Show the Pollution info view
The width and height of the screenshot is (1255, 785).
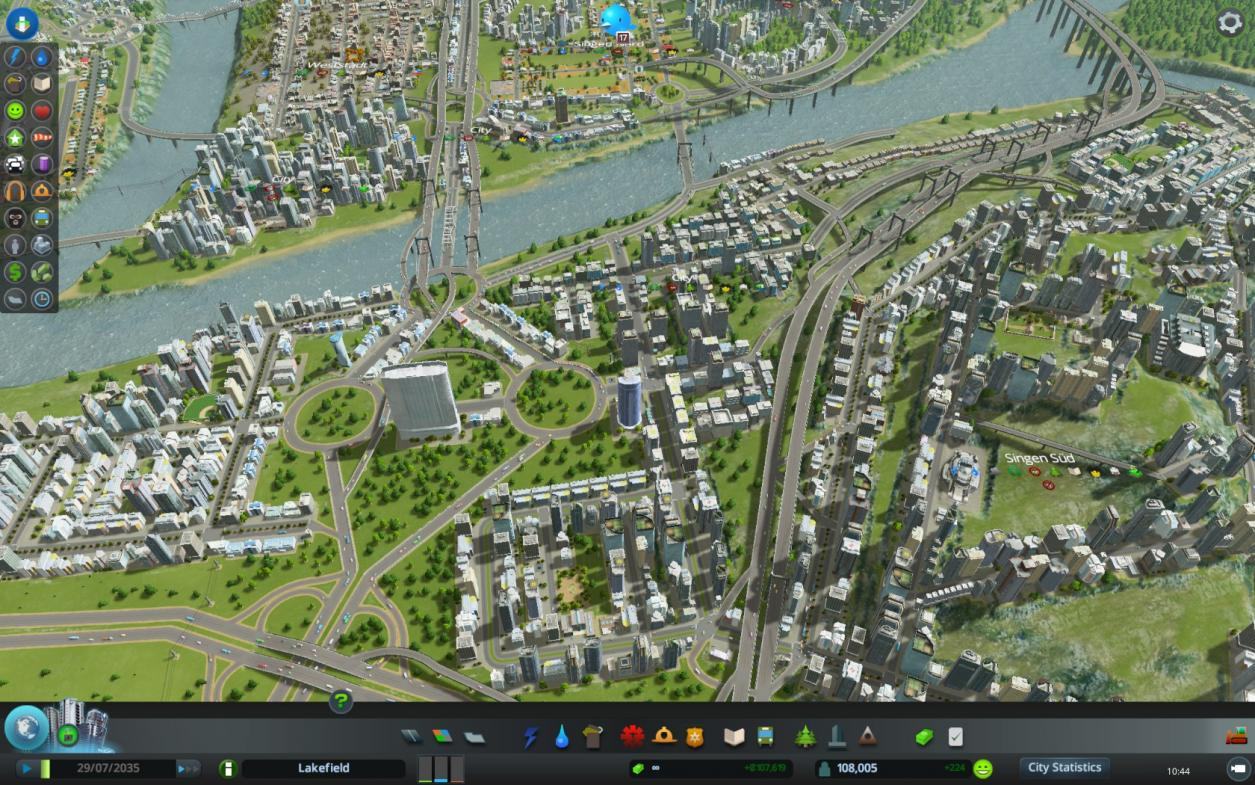pyautogui.click(x=42, y=164)
